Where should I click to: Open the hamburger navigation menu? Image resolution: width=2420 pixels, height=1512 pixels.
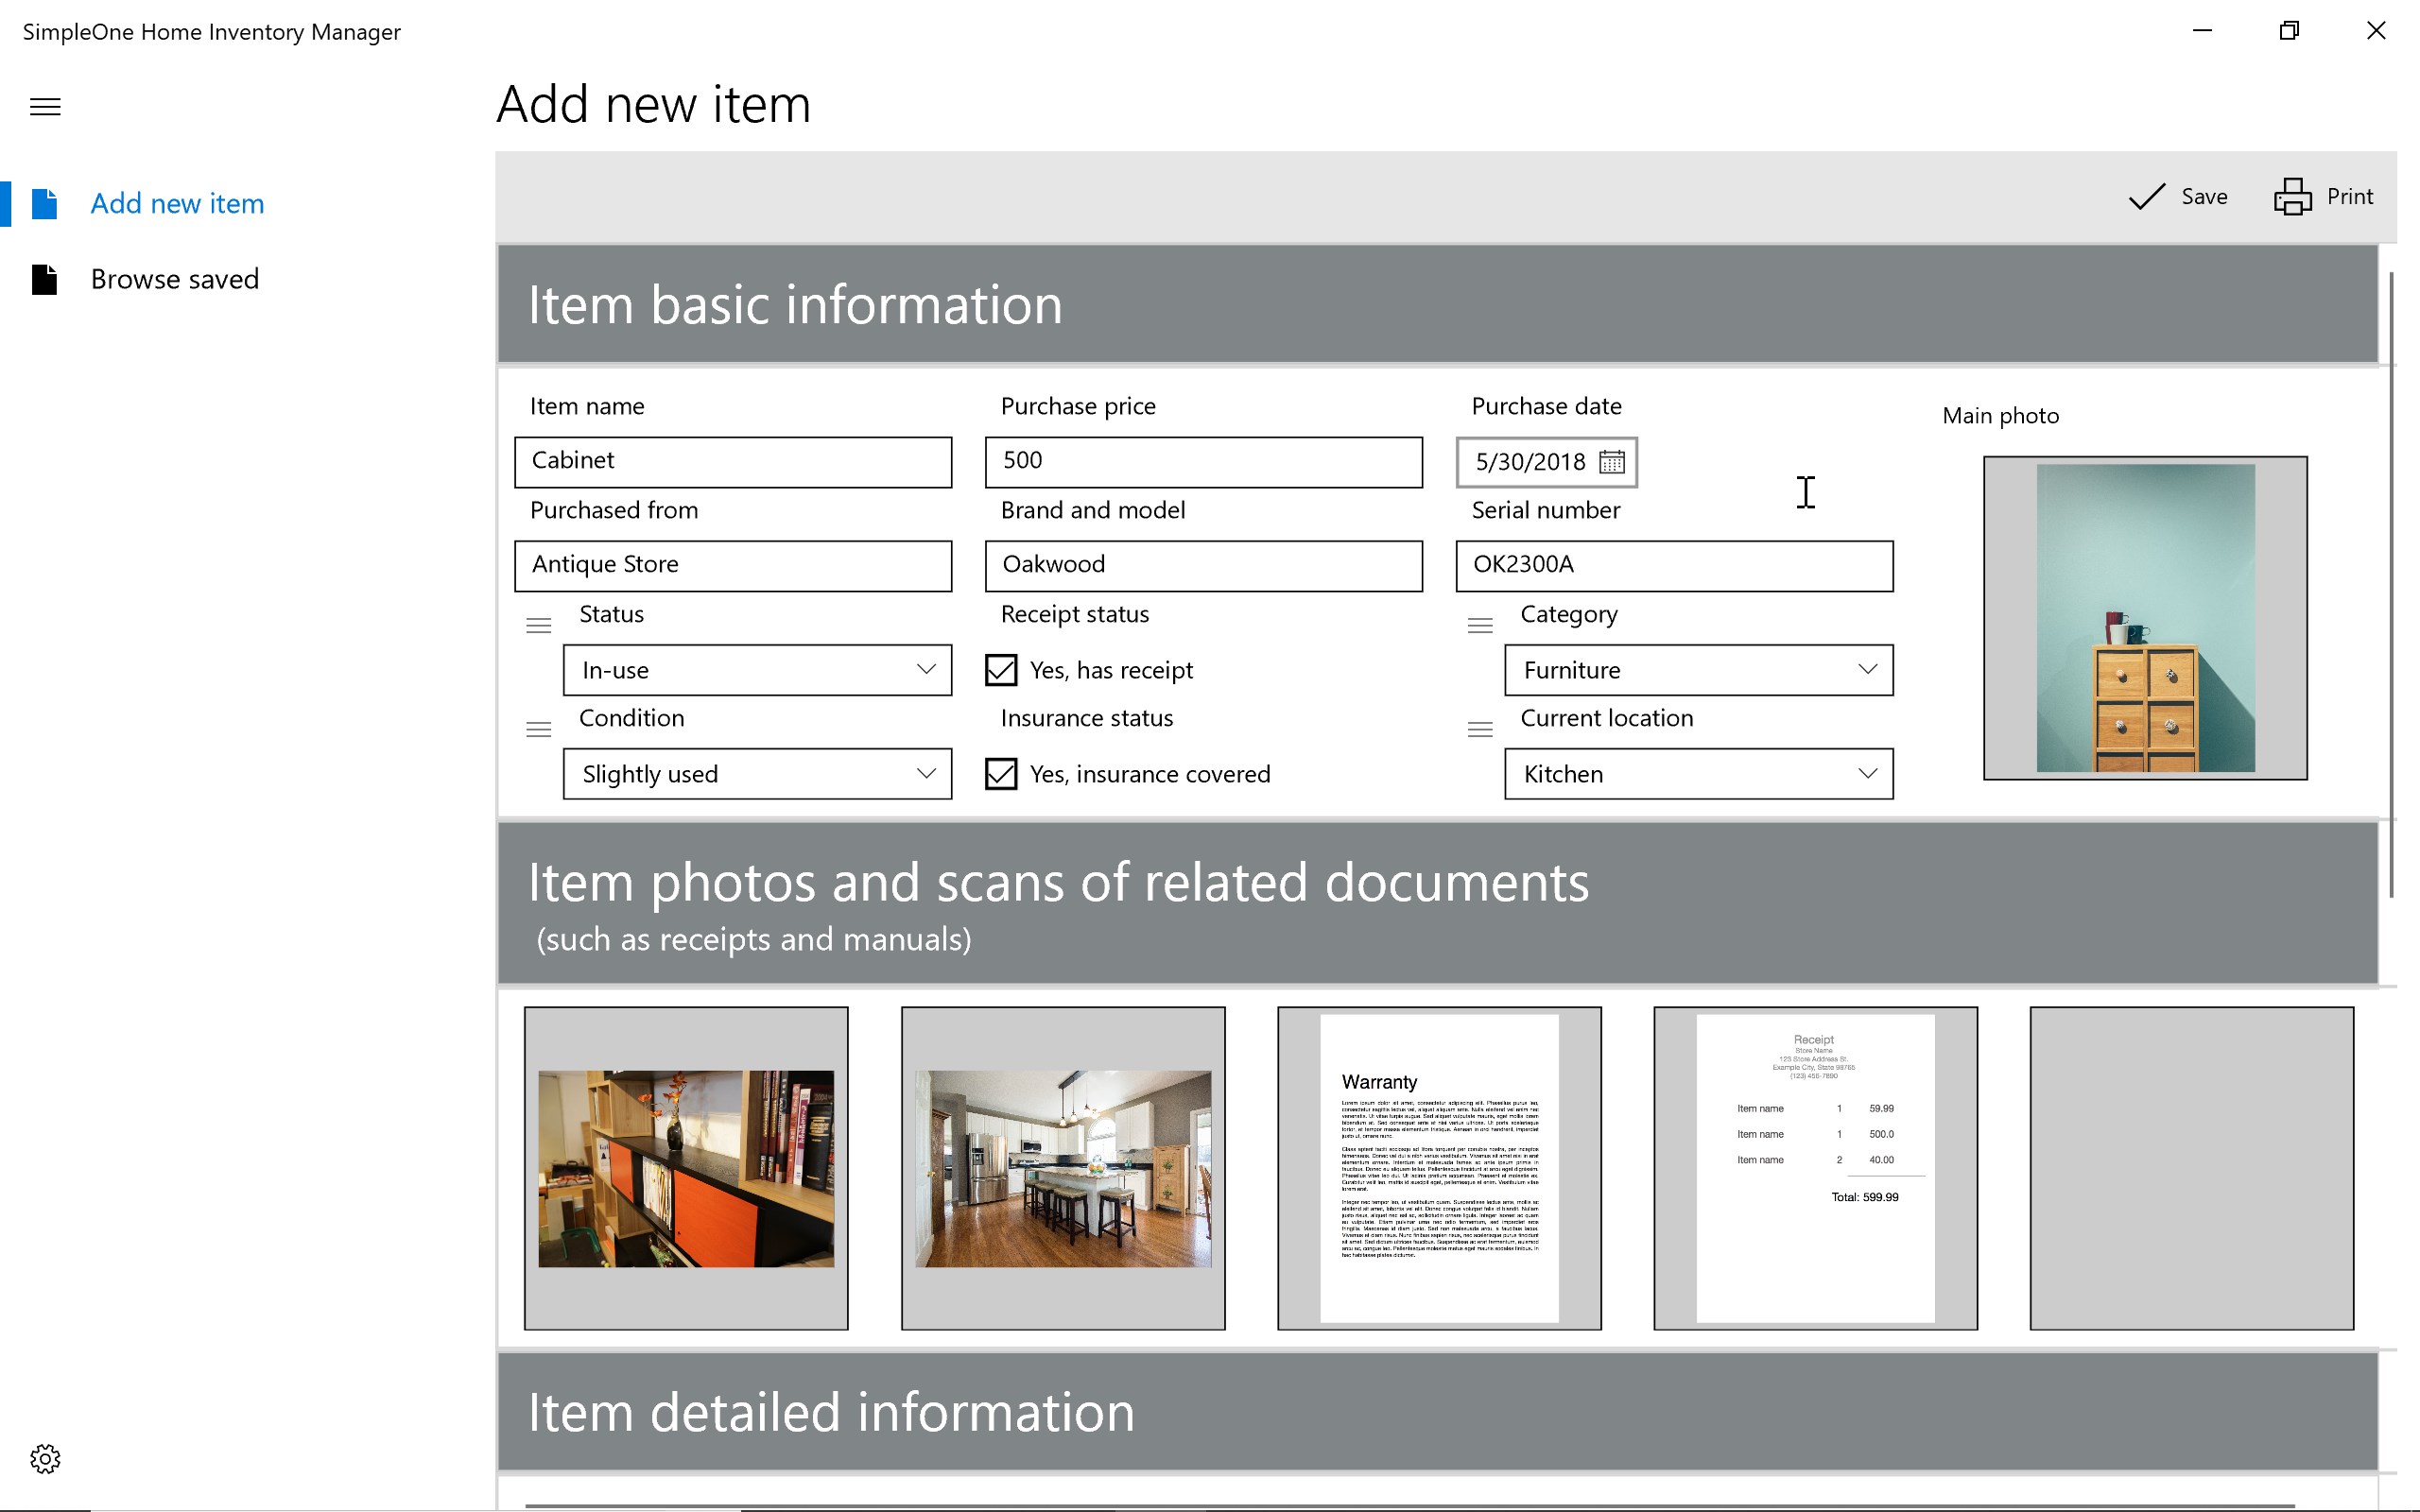(45, 107)
